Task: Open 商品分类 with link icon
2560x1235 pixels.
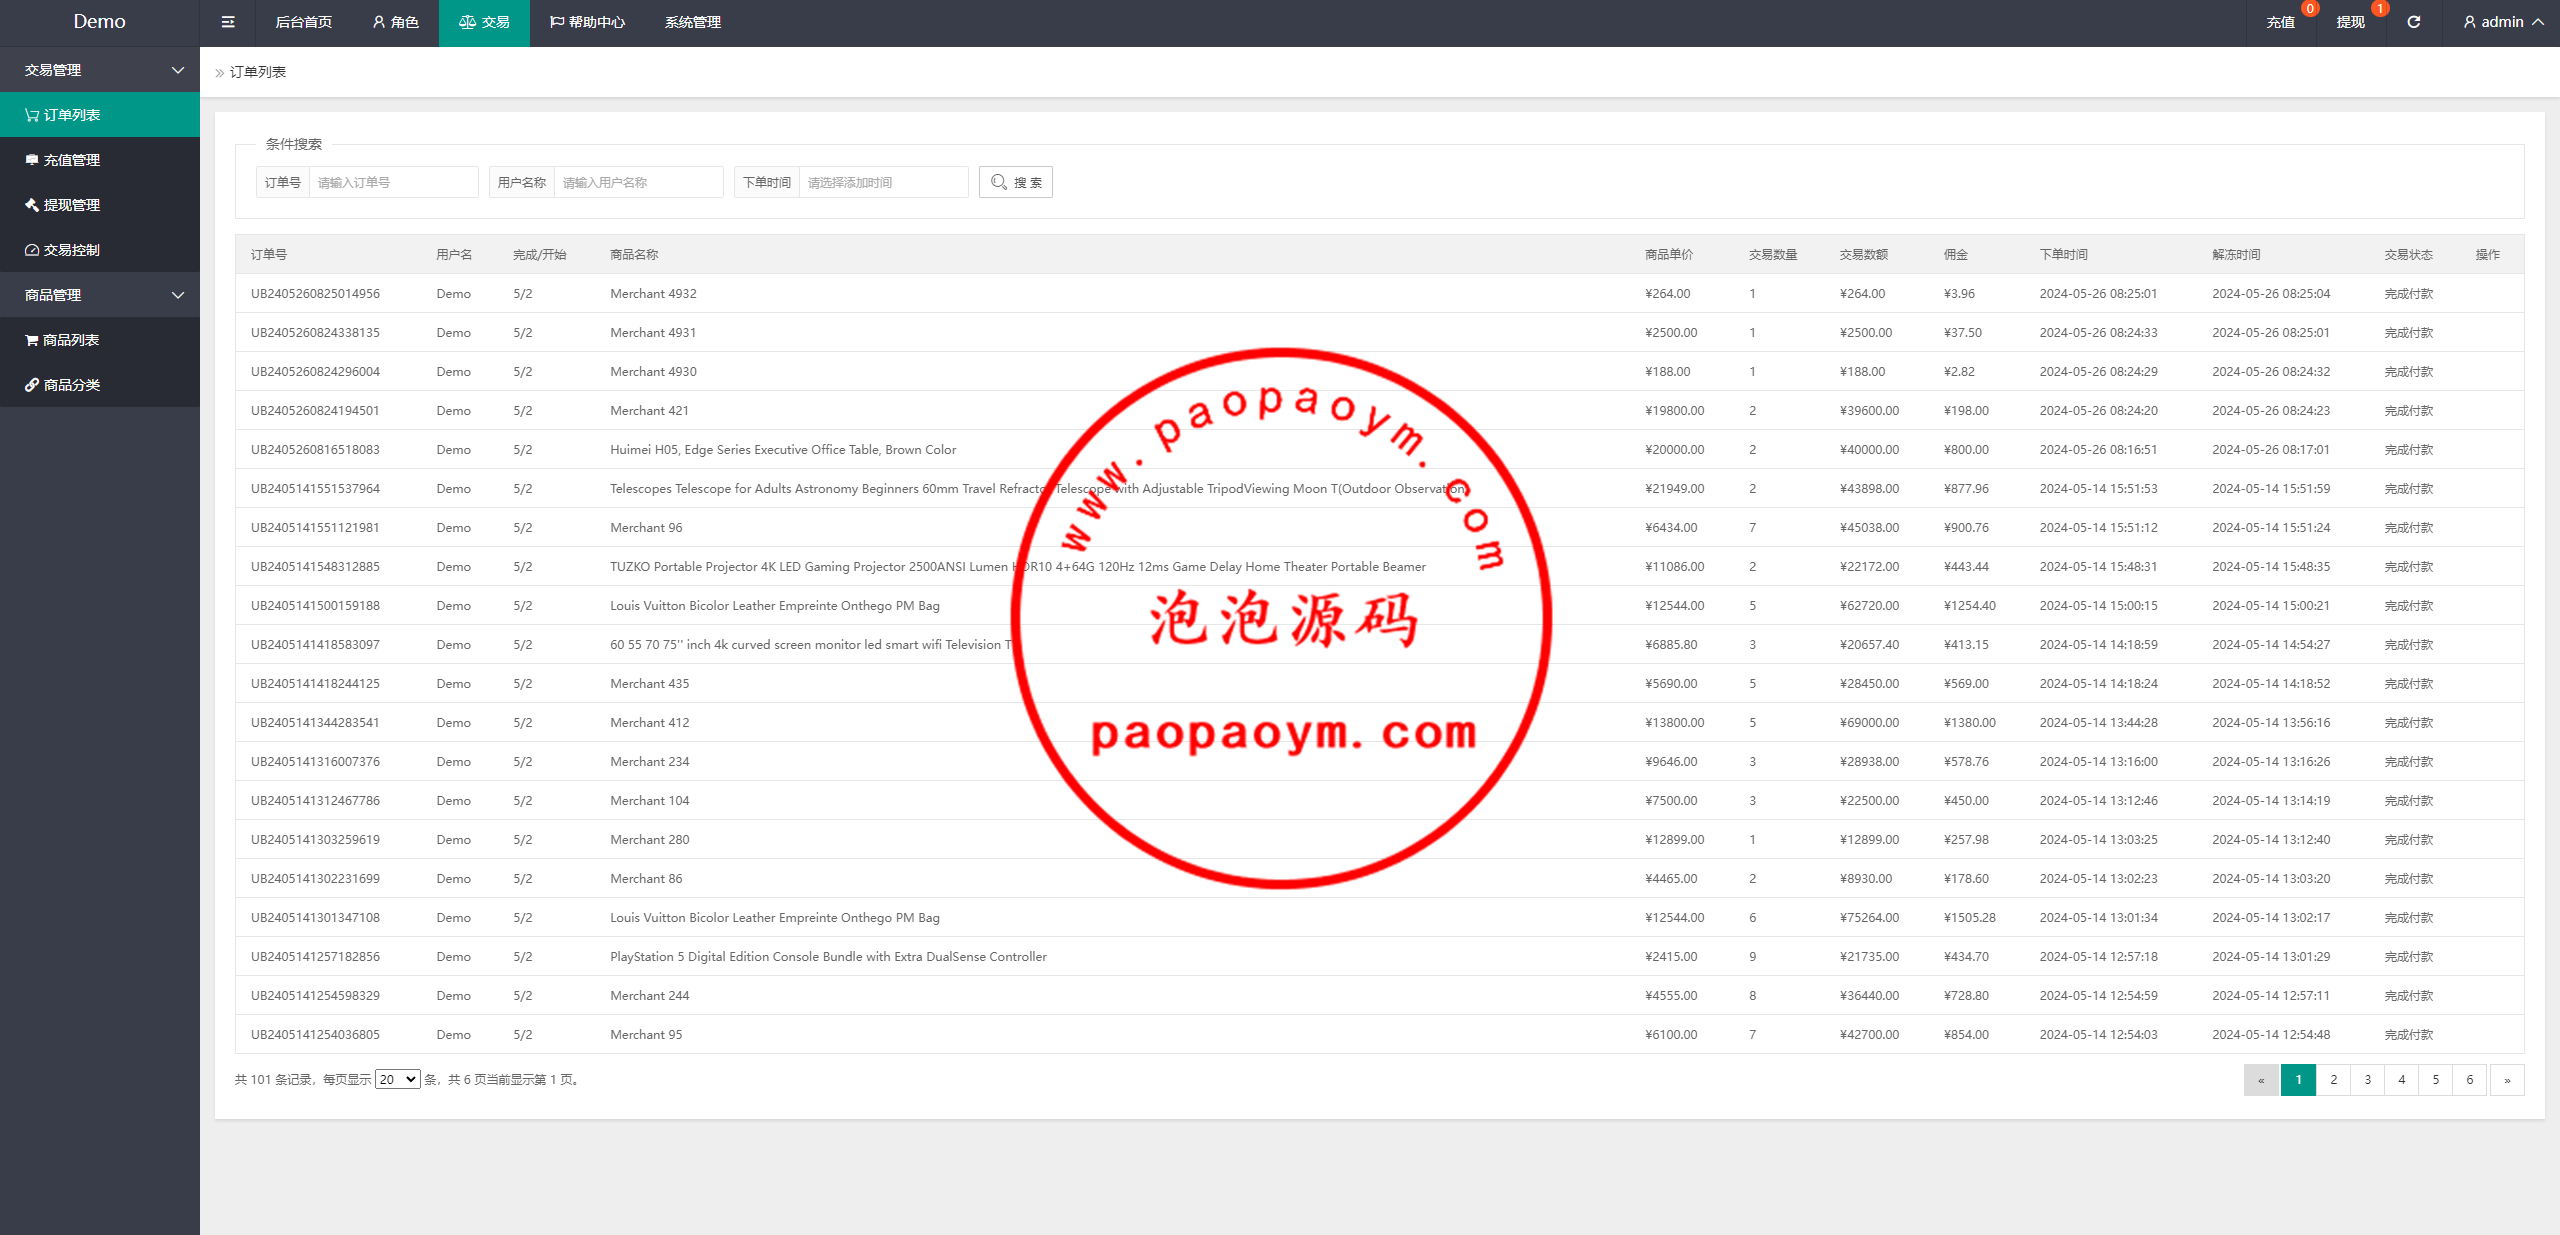Action: [x=70, y=385]
